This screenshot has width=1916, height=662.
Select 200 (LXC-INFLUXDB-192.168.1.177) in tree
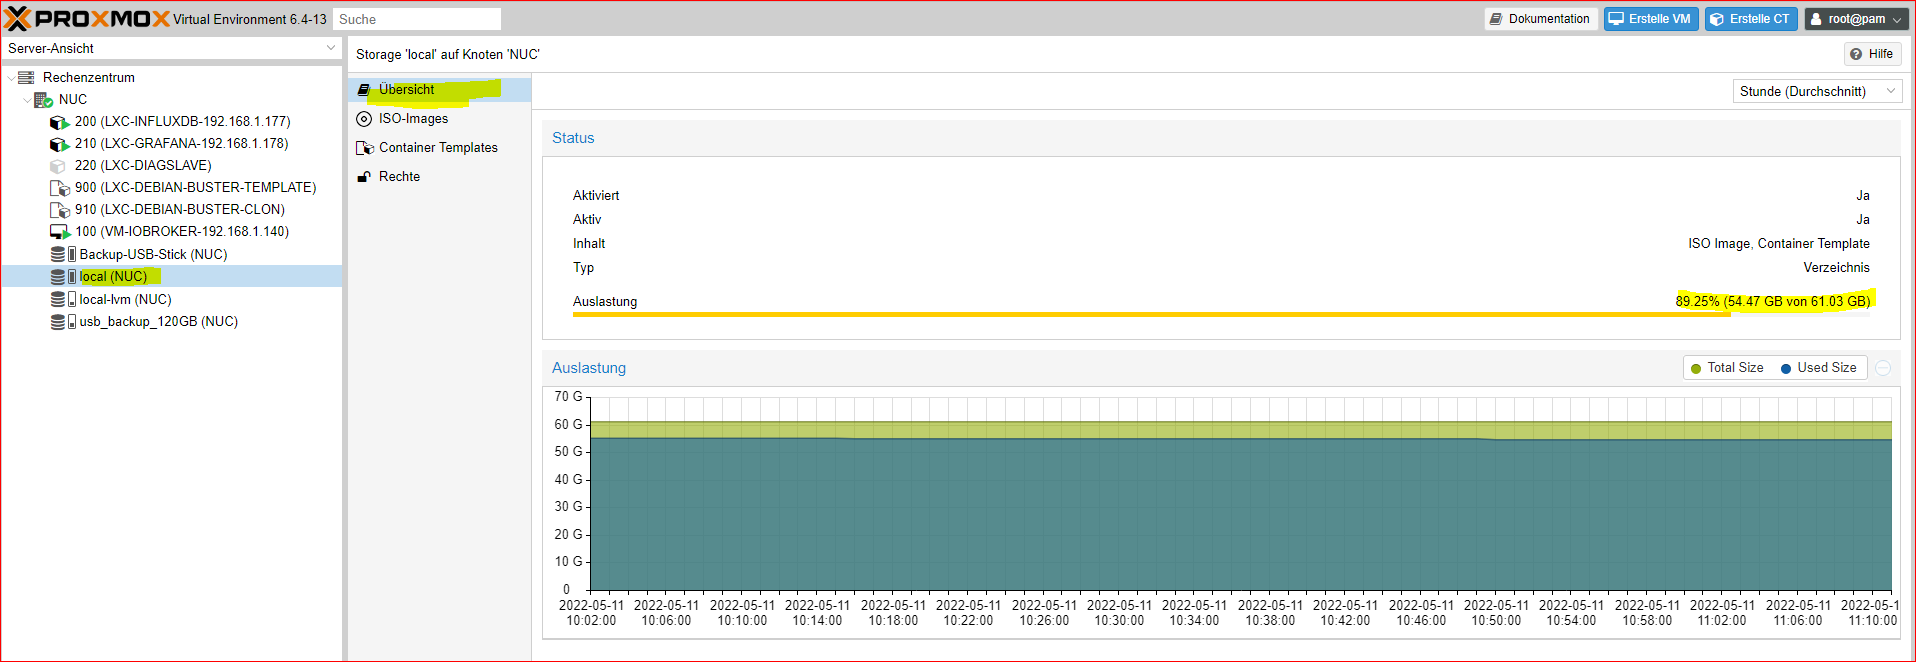(x=182, y=122)
